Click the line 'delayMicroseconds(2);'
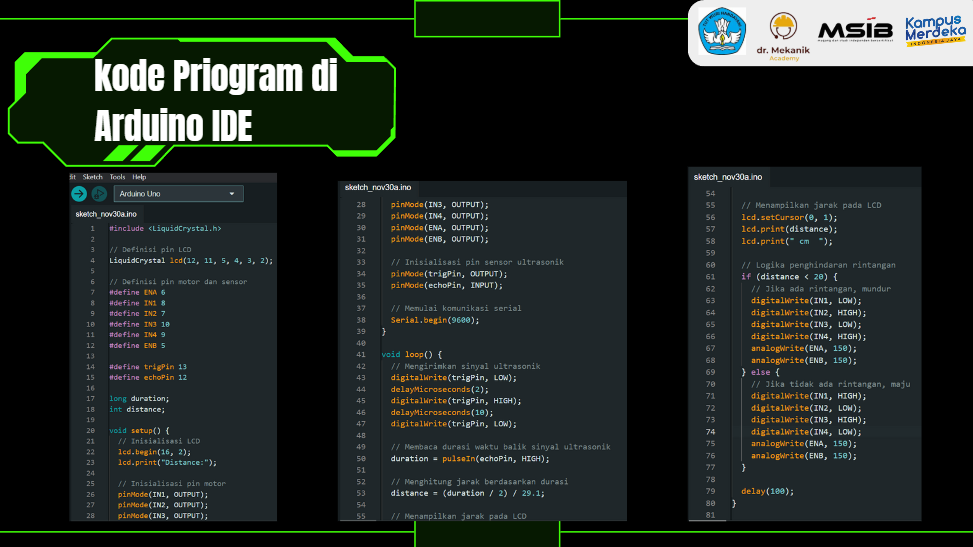 point(439,389)
